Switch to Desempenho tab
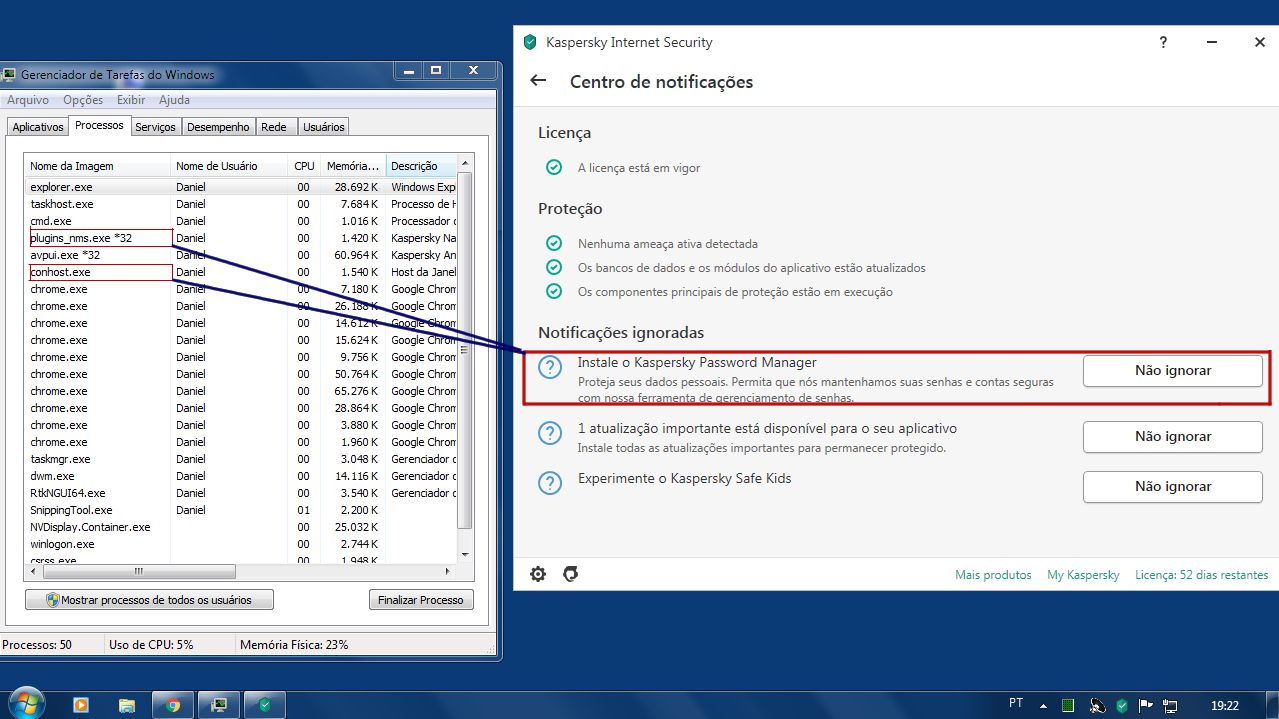Screen dimensions: 1279x719 tap(218, 127)
